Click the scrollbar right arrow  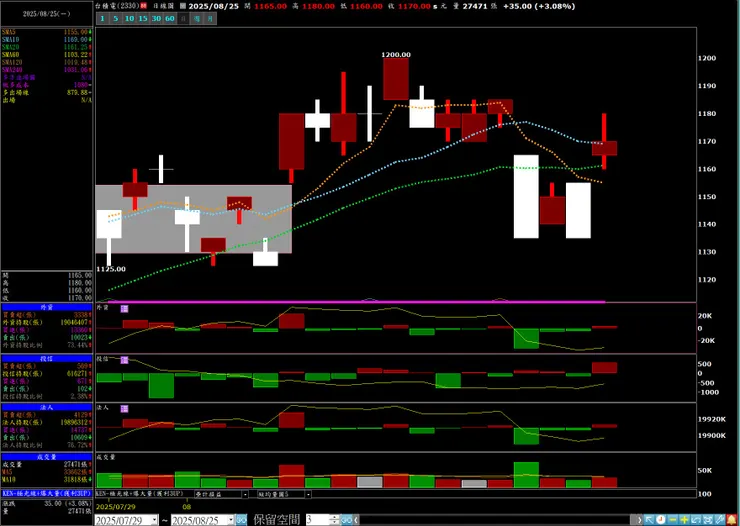(x=639, y=520)
